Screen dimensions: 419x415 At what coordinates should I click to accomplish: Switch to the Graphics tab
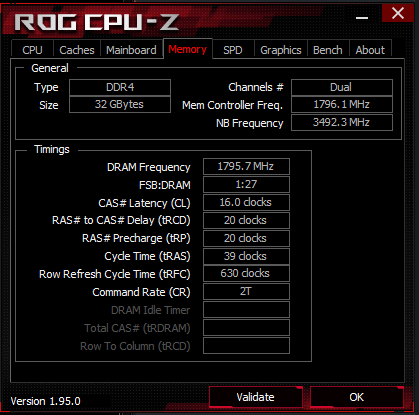(x=281, y=50)
